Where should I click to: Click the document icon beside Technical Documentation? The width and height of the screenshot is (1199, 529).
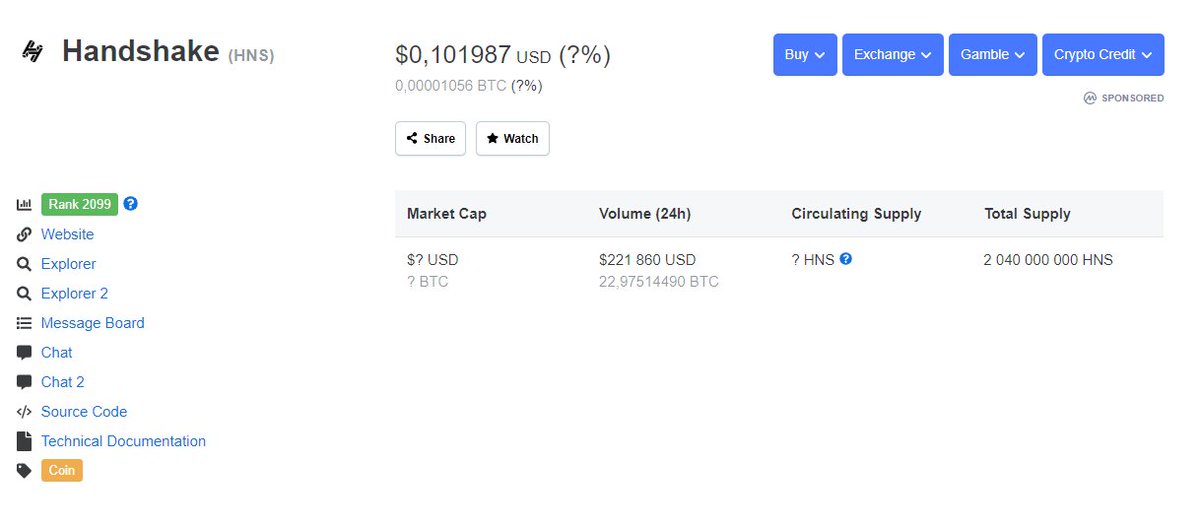(24, 441)
